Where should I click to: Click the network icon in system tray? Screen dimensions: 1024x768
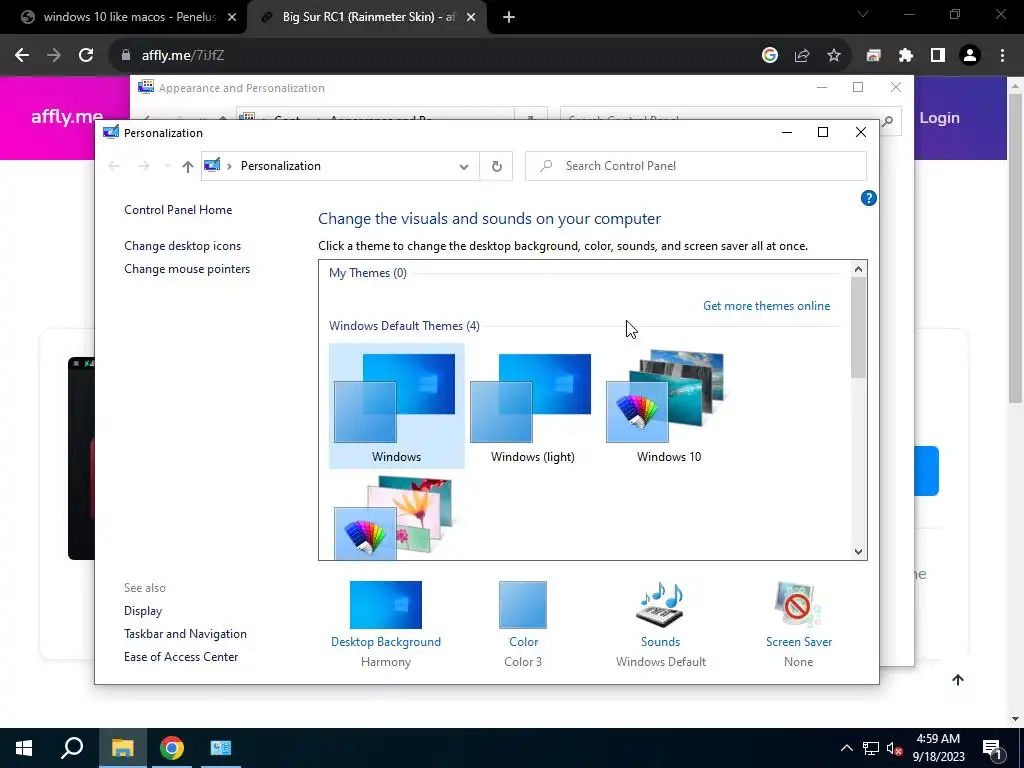coord(871,748)
